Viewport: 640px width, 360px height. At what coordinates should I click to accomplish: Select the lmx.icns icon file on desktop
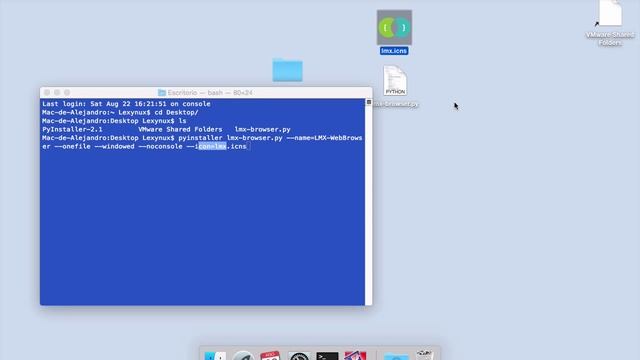pyautogui.click(x=394, y=27)
